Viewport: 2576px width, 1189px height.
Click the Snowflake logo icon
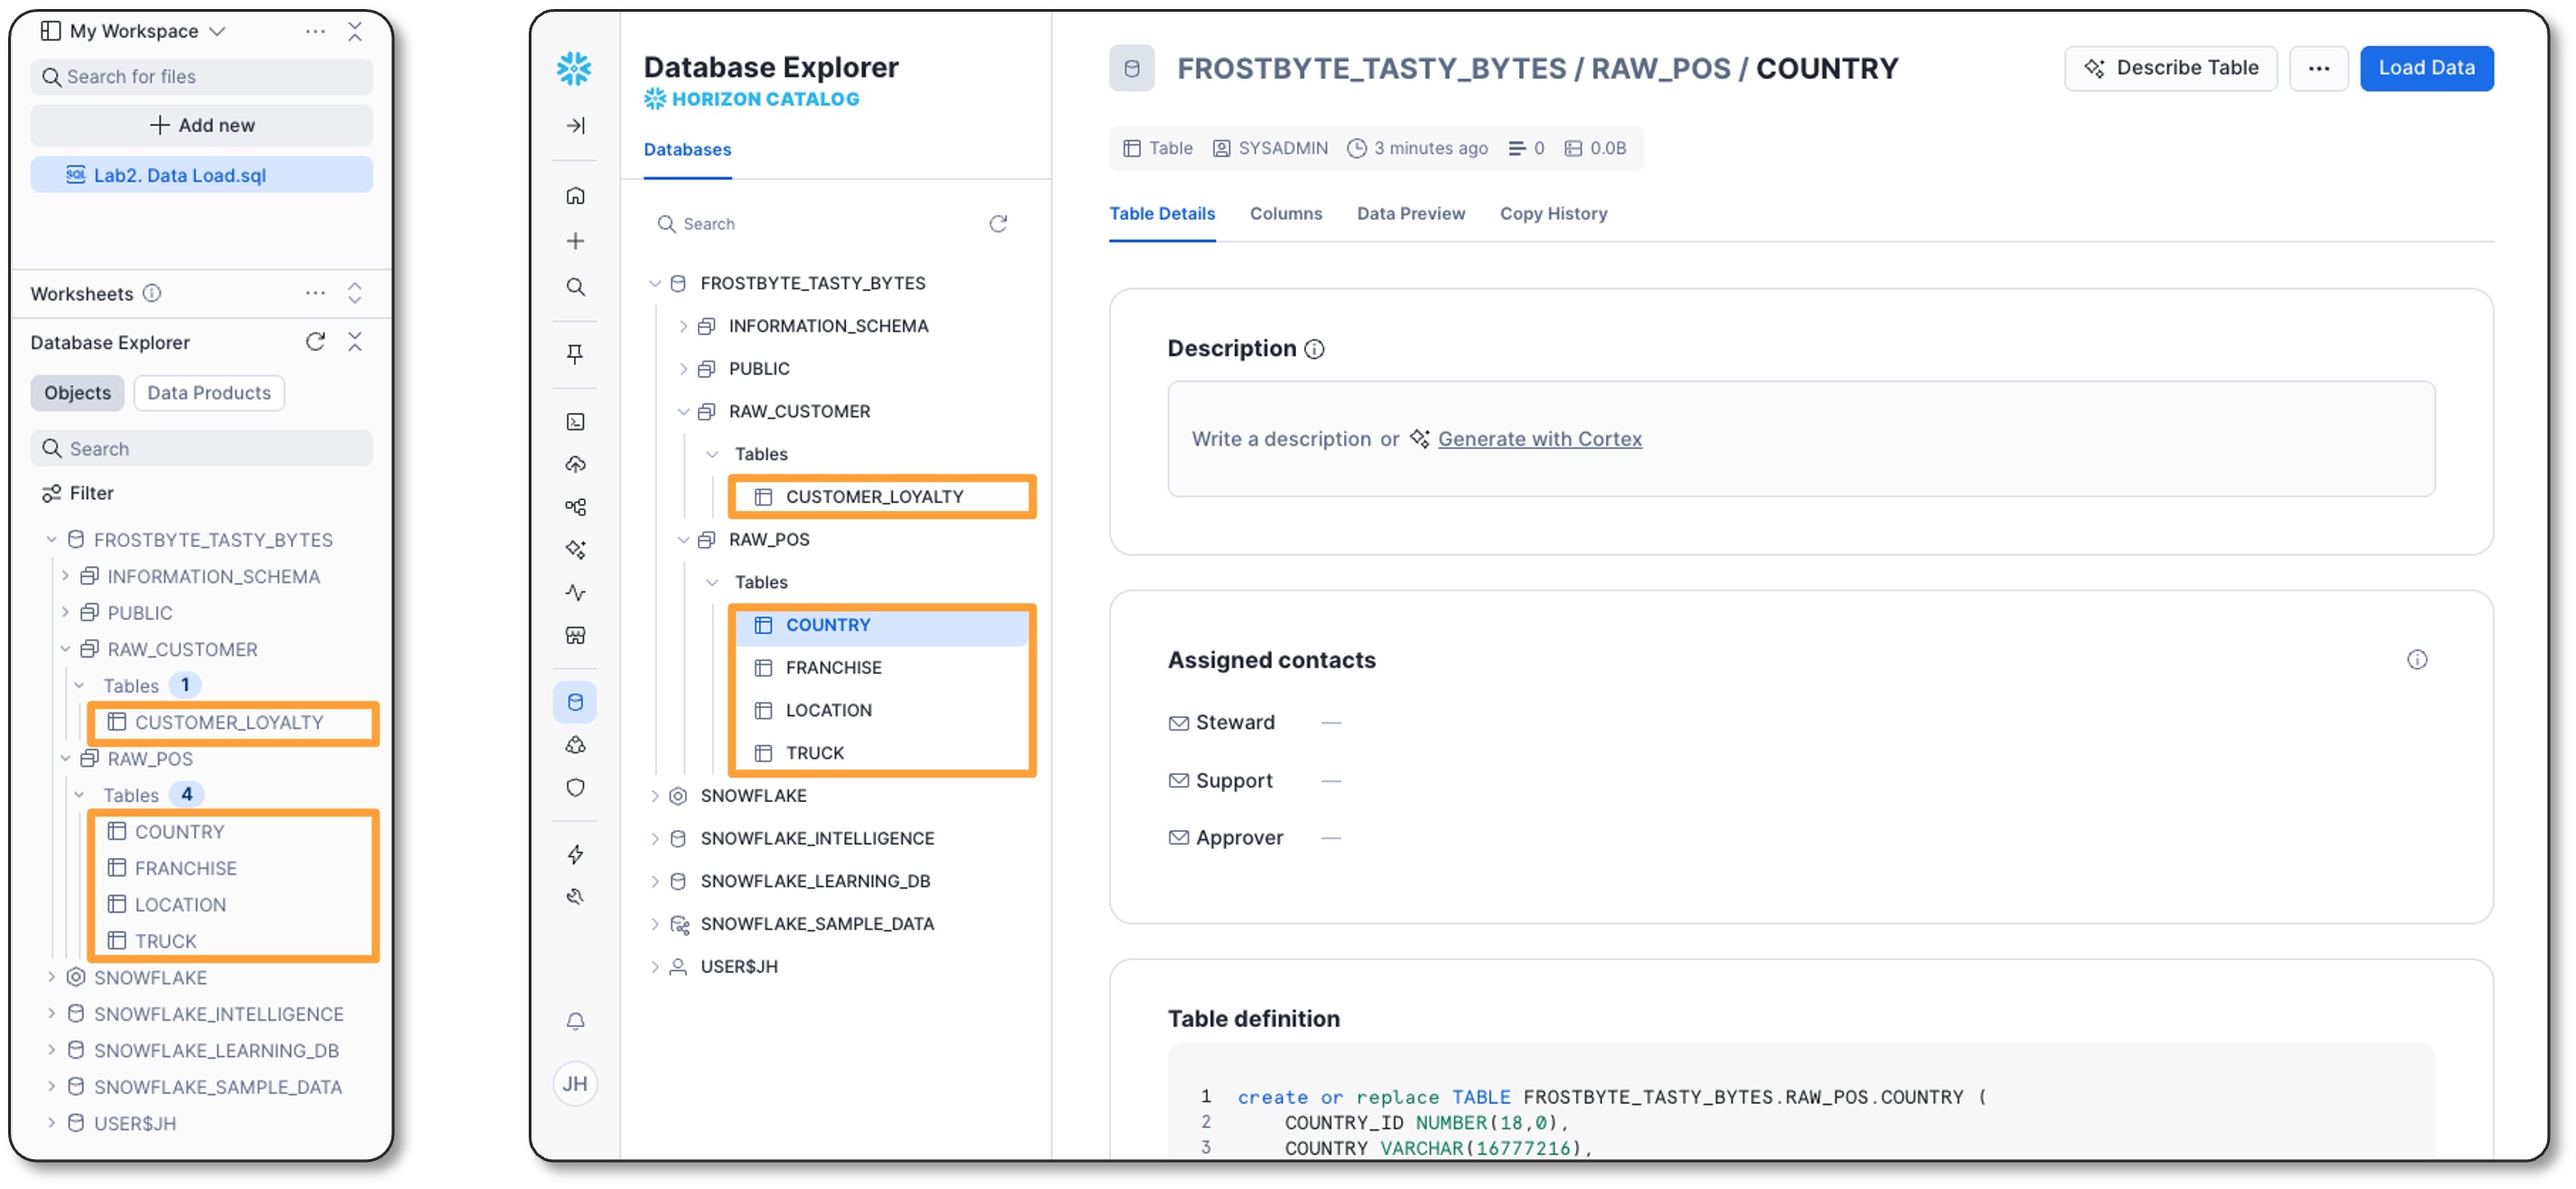tap(574, 68)
